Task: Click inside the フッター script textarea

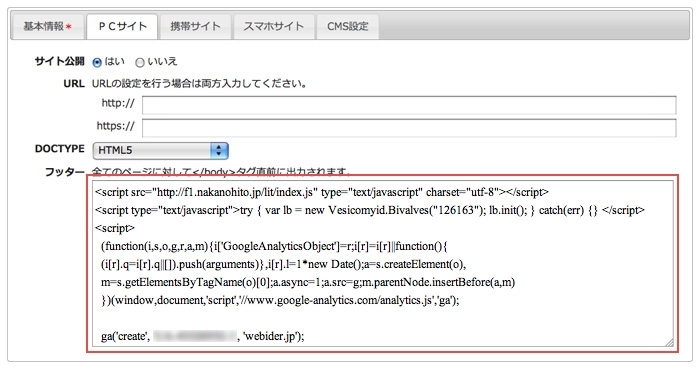Action: pyautogui.click(x=383, y=263)
